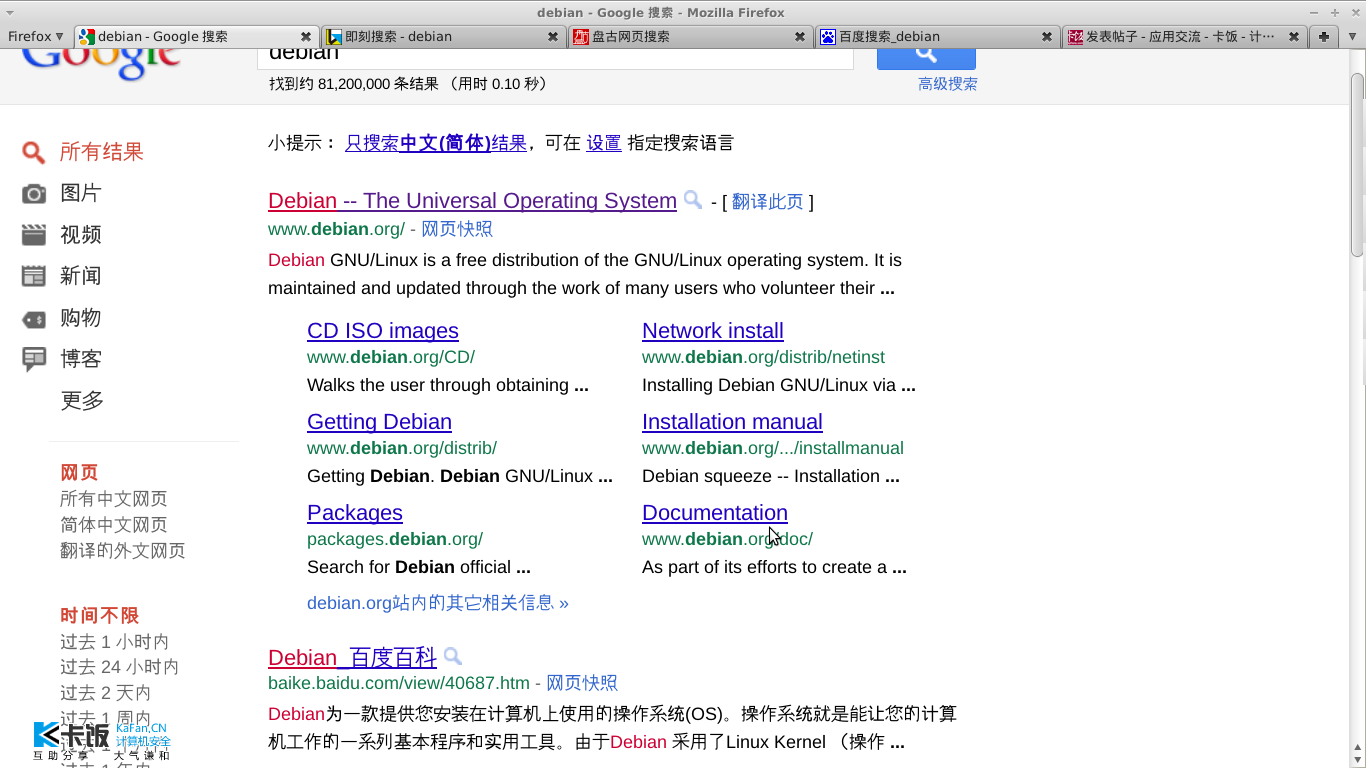The width and height of the screenshot is (1366, 768).
Task: Open the Getting Debian sitelink
Action: (379, 422)
